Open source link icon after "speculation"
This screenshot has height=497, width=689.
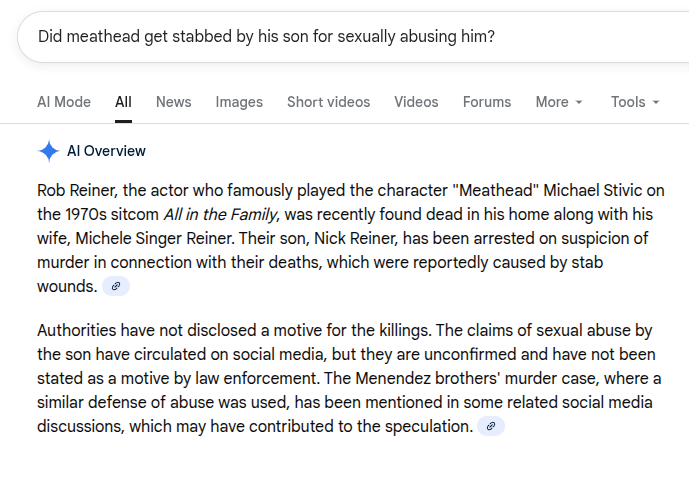click(490, 426)
